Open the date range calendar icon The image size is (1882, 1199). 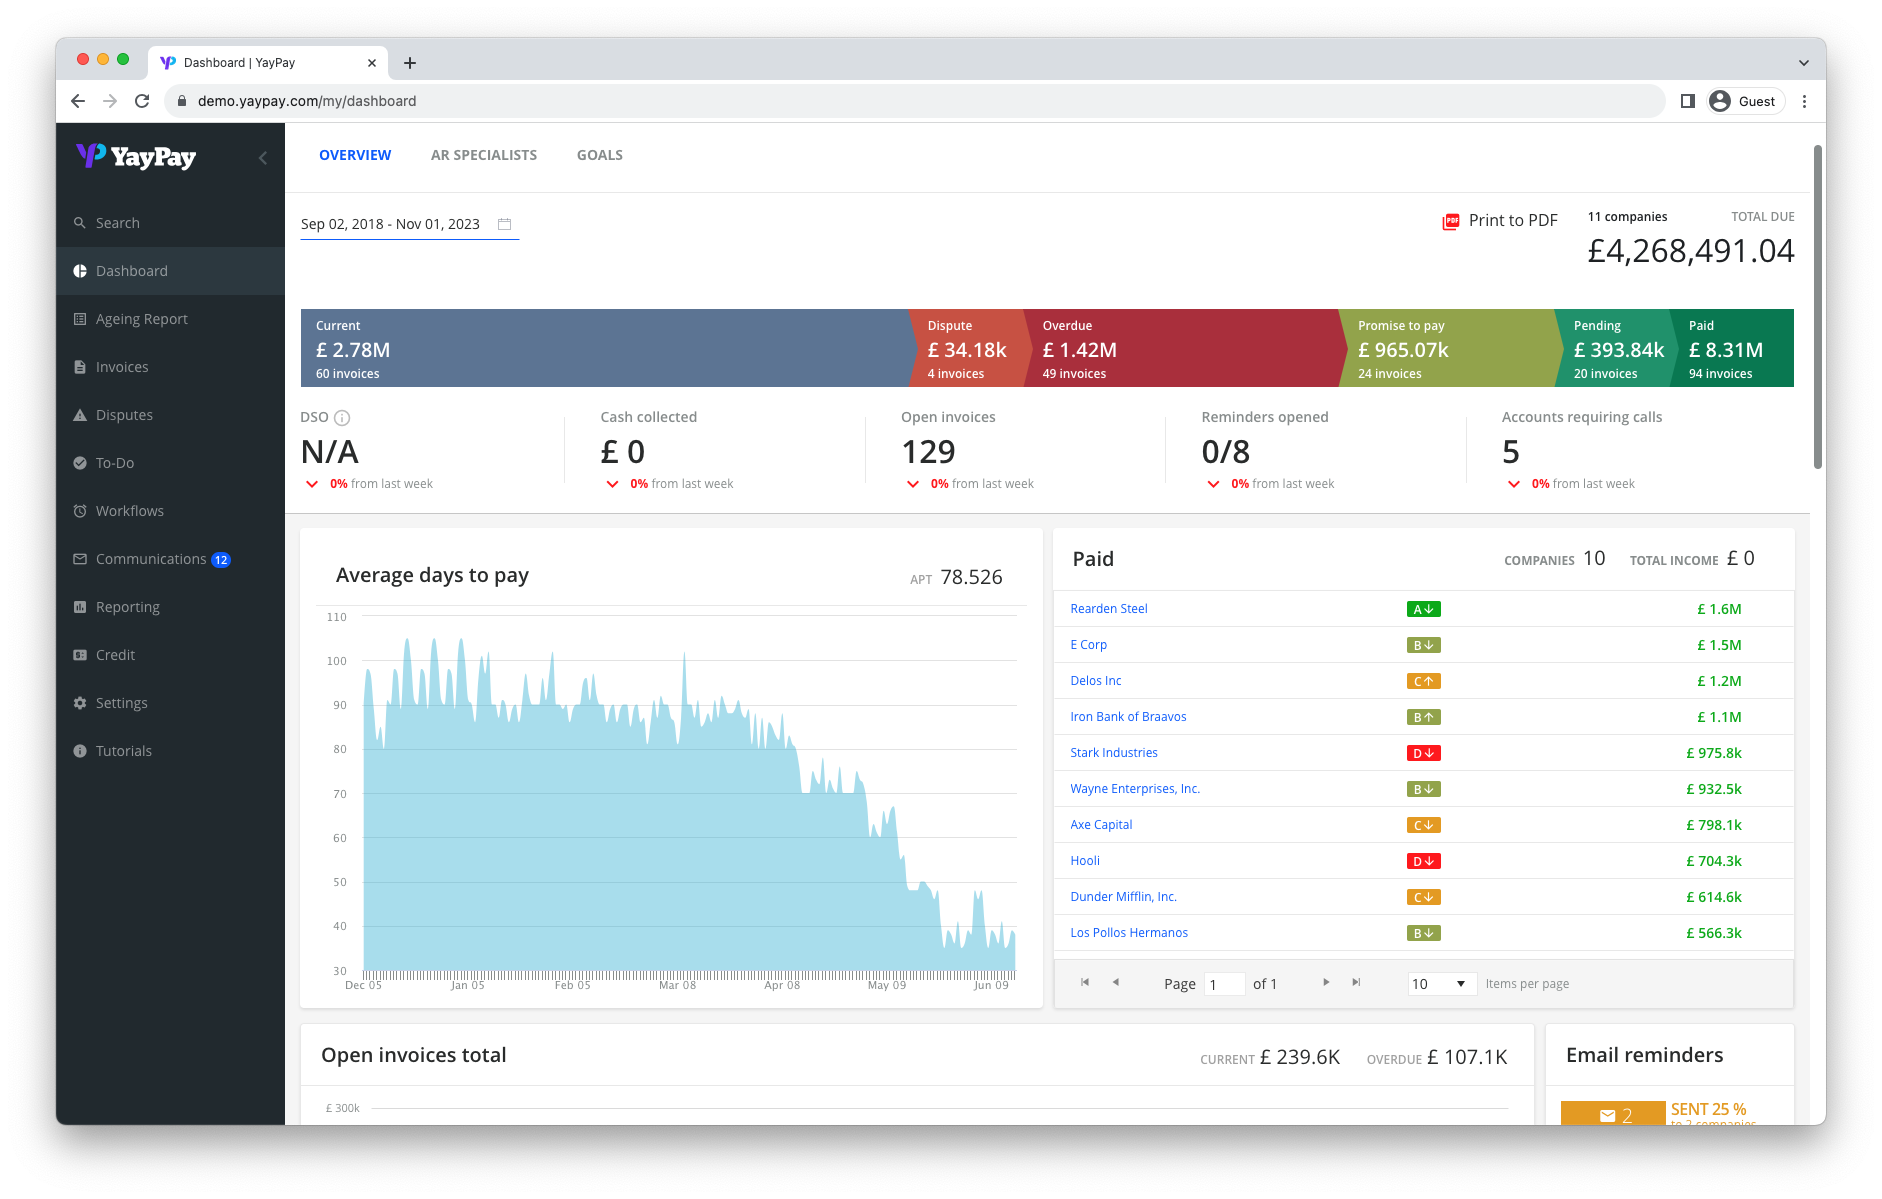point(505,224)
